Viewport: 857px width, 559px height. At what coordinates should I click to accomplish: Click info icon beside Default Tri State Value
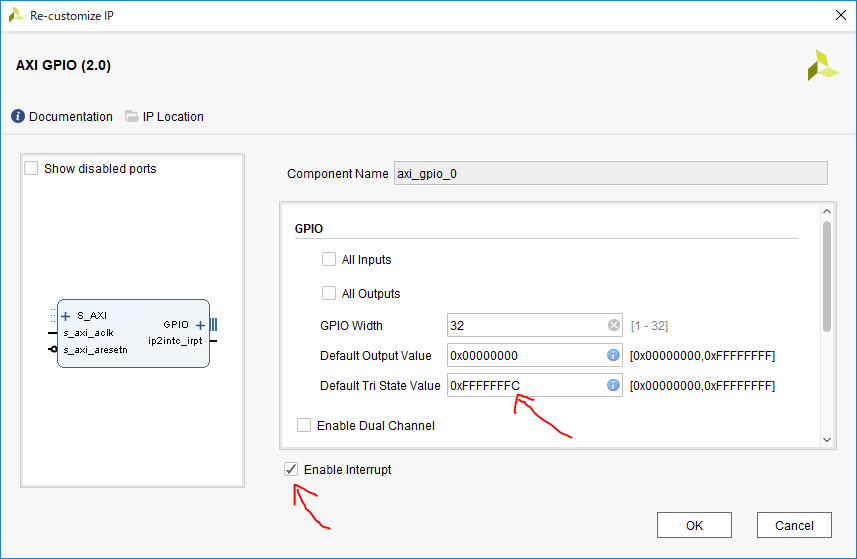click(613, 385)
